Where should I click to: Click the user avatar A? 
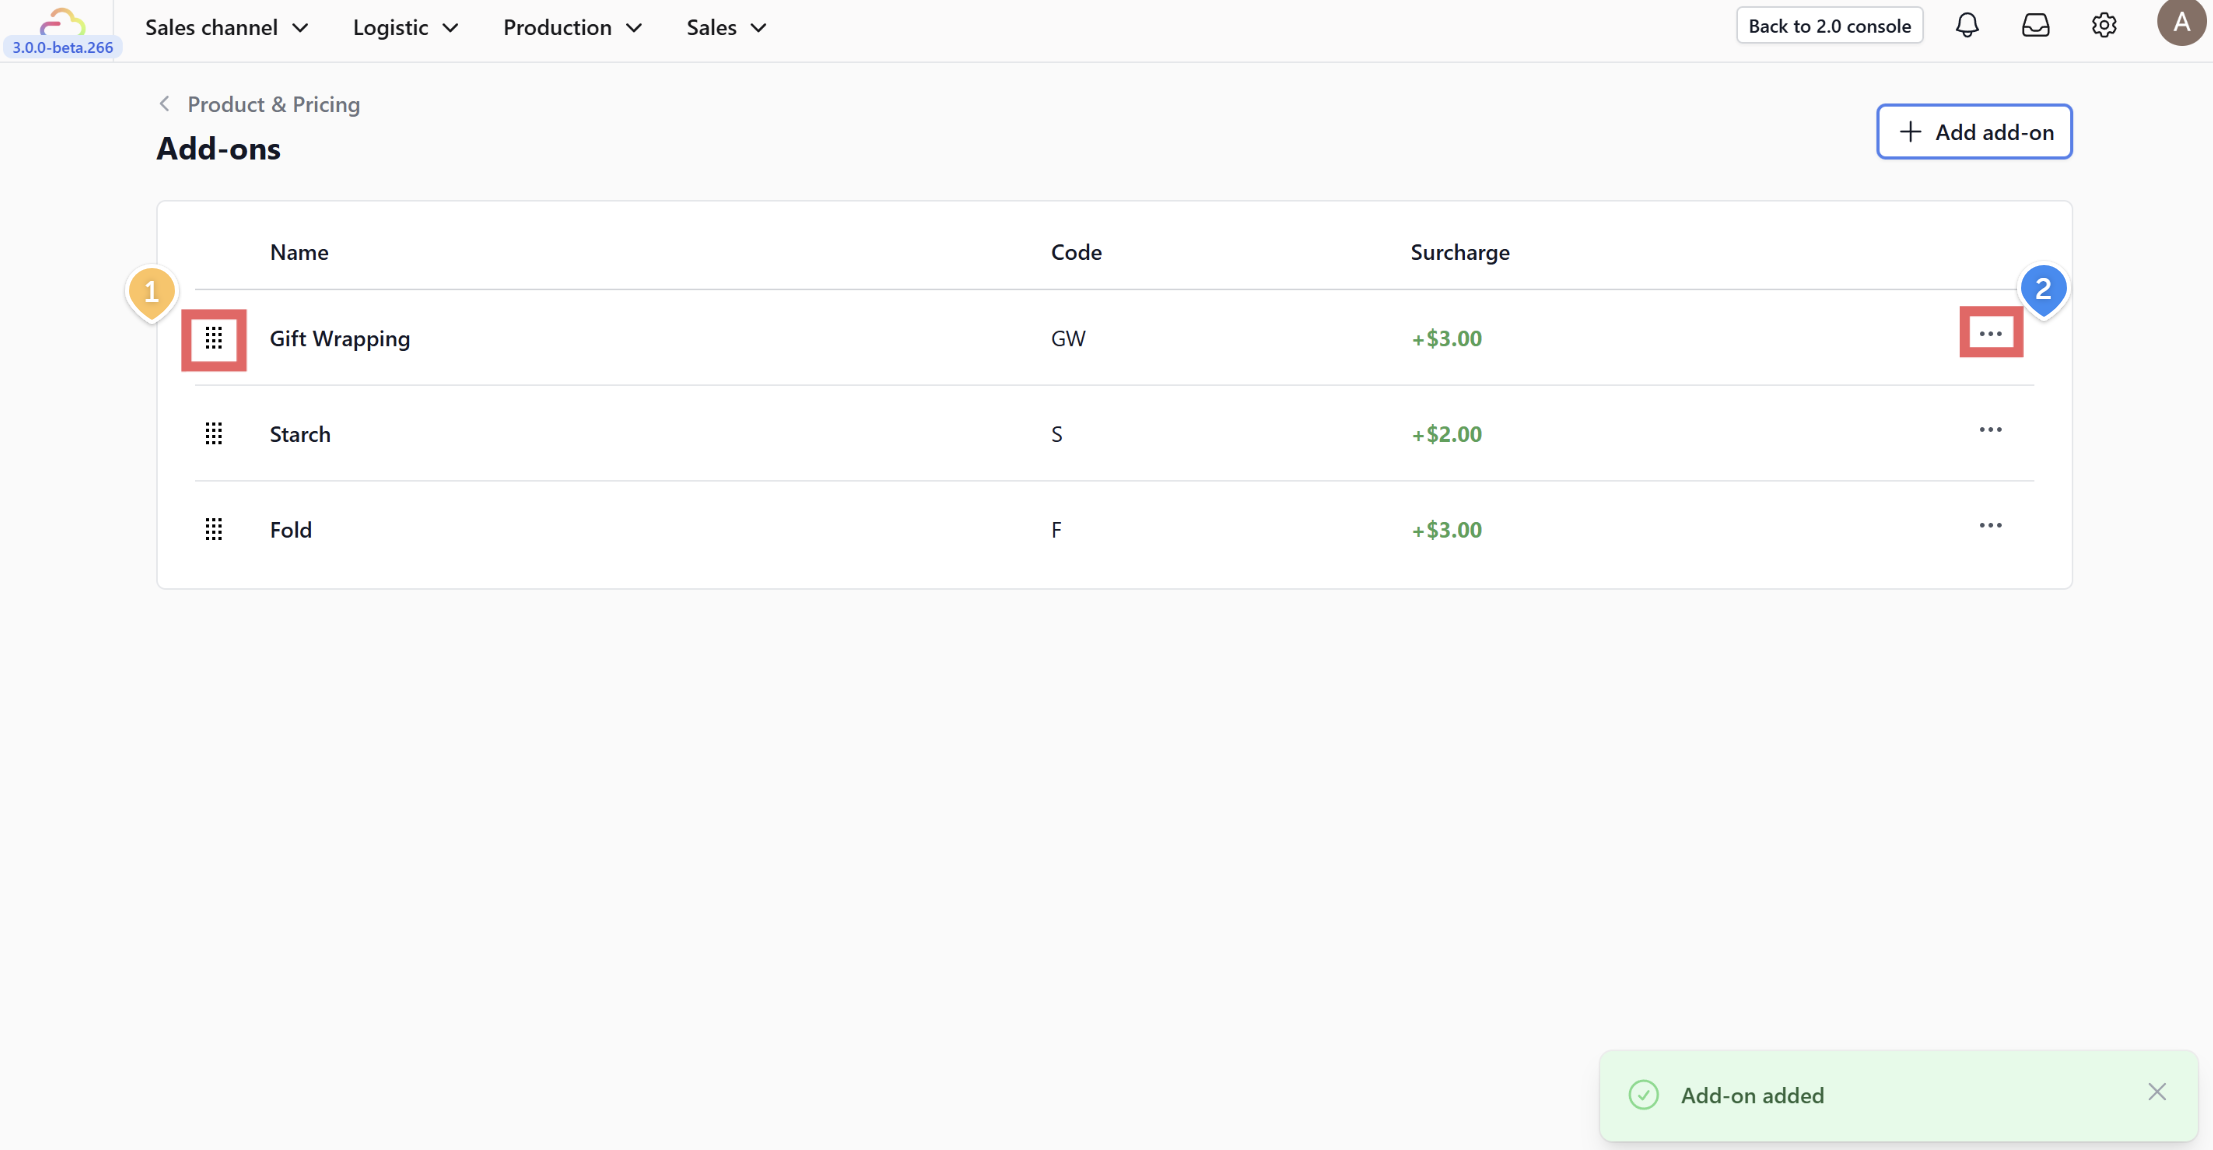click(2181, 22)
